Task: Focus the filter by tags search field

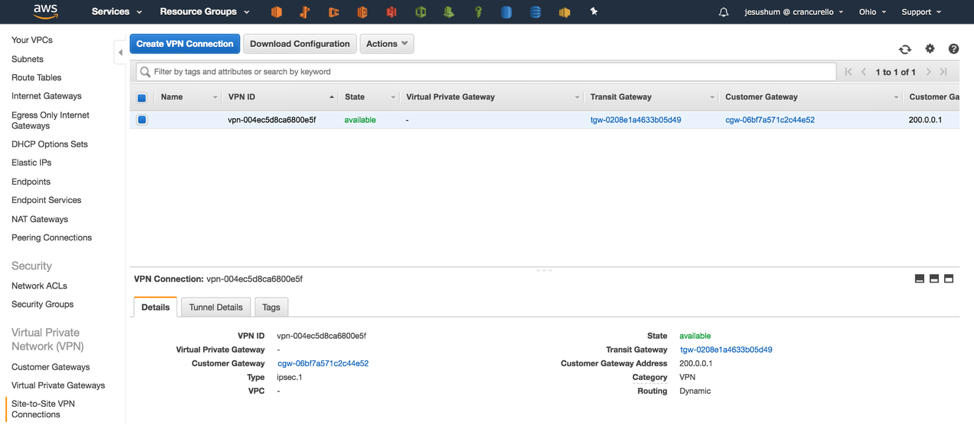Action: (486, 72)
